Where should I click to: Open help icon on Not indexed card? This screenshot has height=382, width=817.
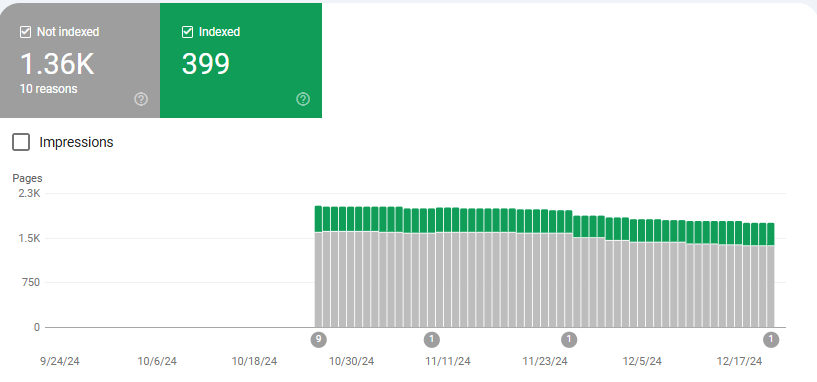pos(141,99)
